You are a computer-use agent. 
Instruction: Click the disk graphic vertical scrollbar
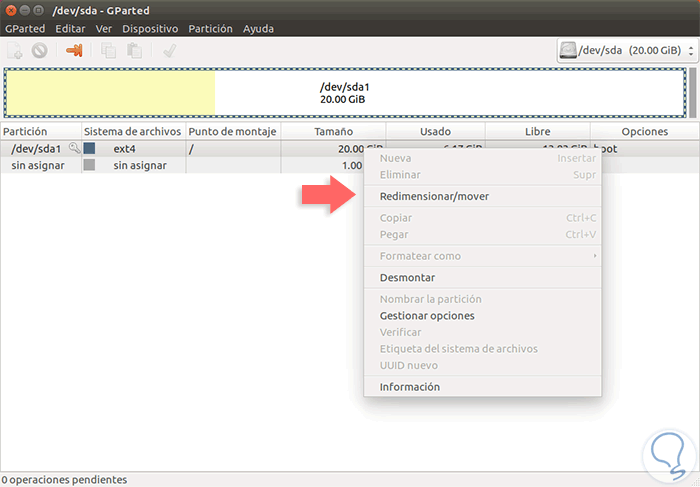click(x=692, y=93)
